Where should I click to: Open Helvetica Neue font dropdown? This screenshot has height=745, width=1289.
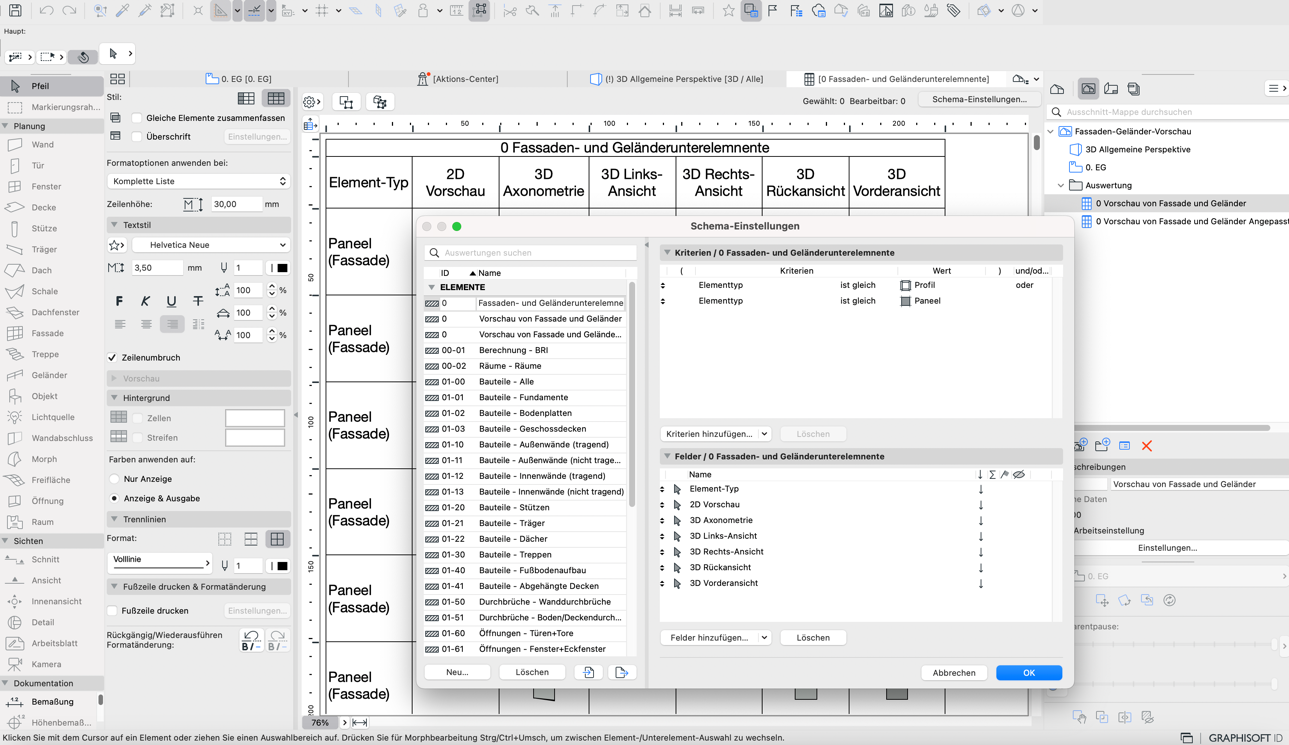click(211, 245)
